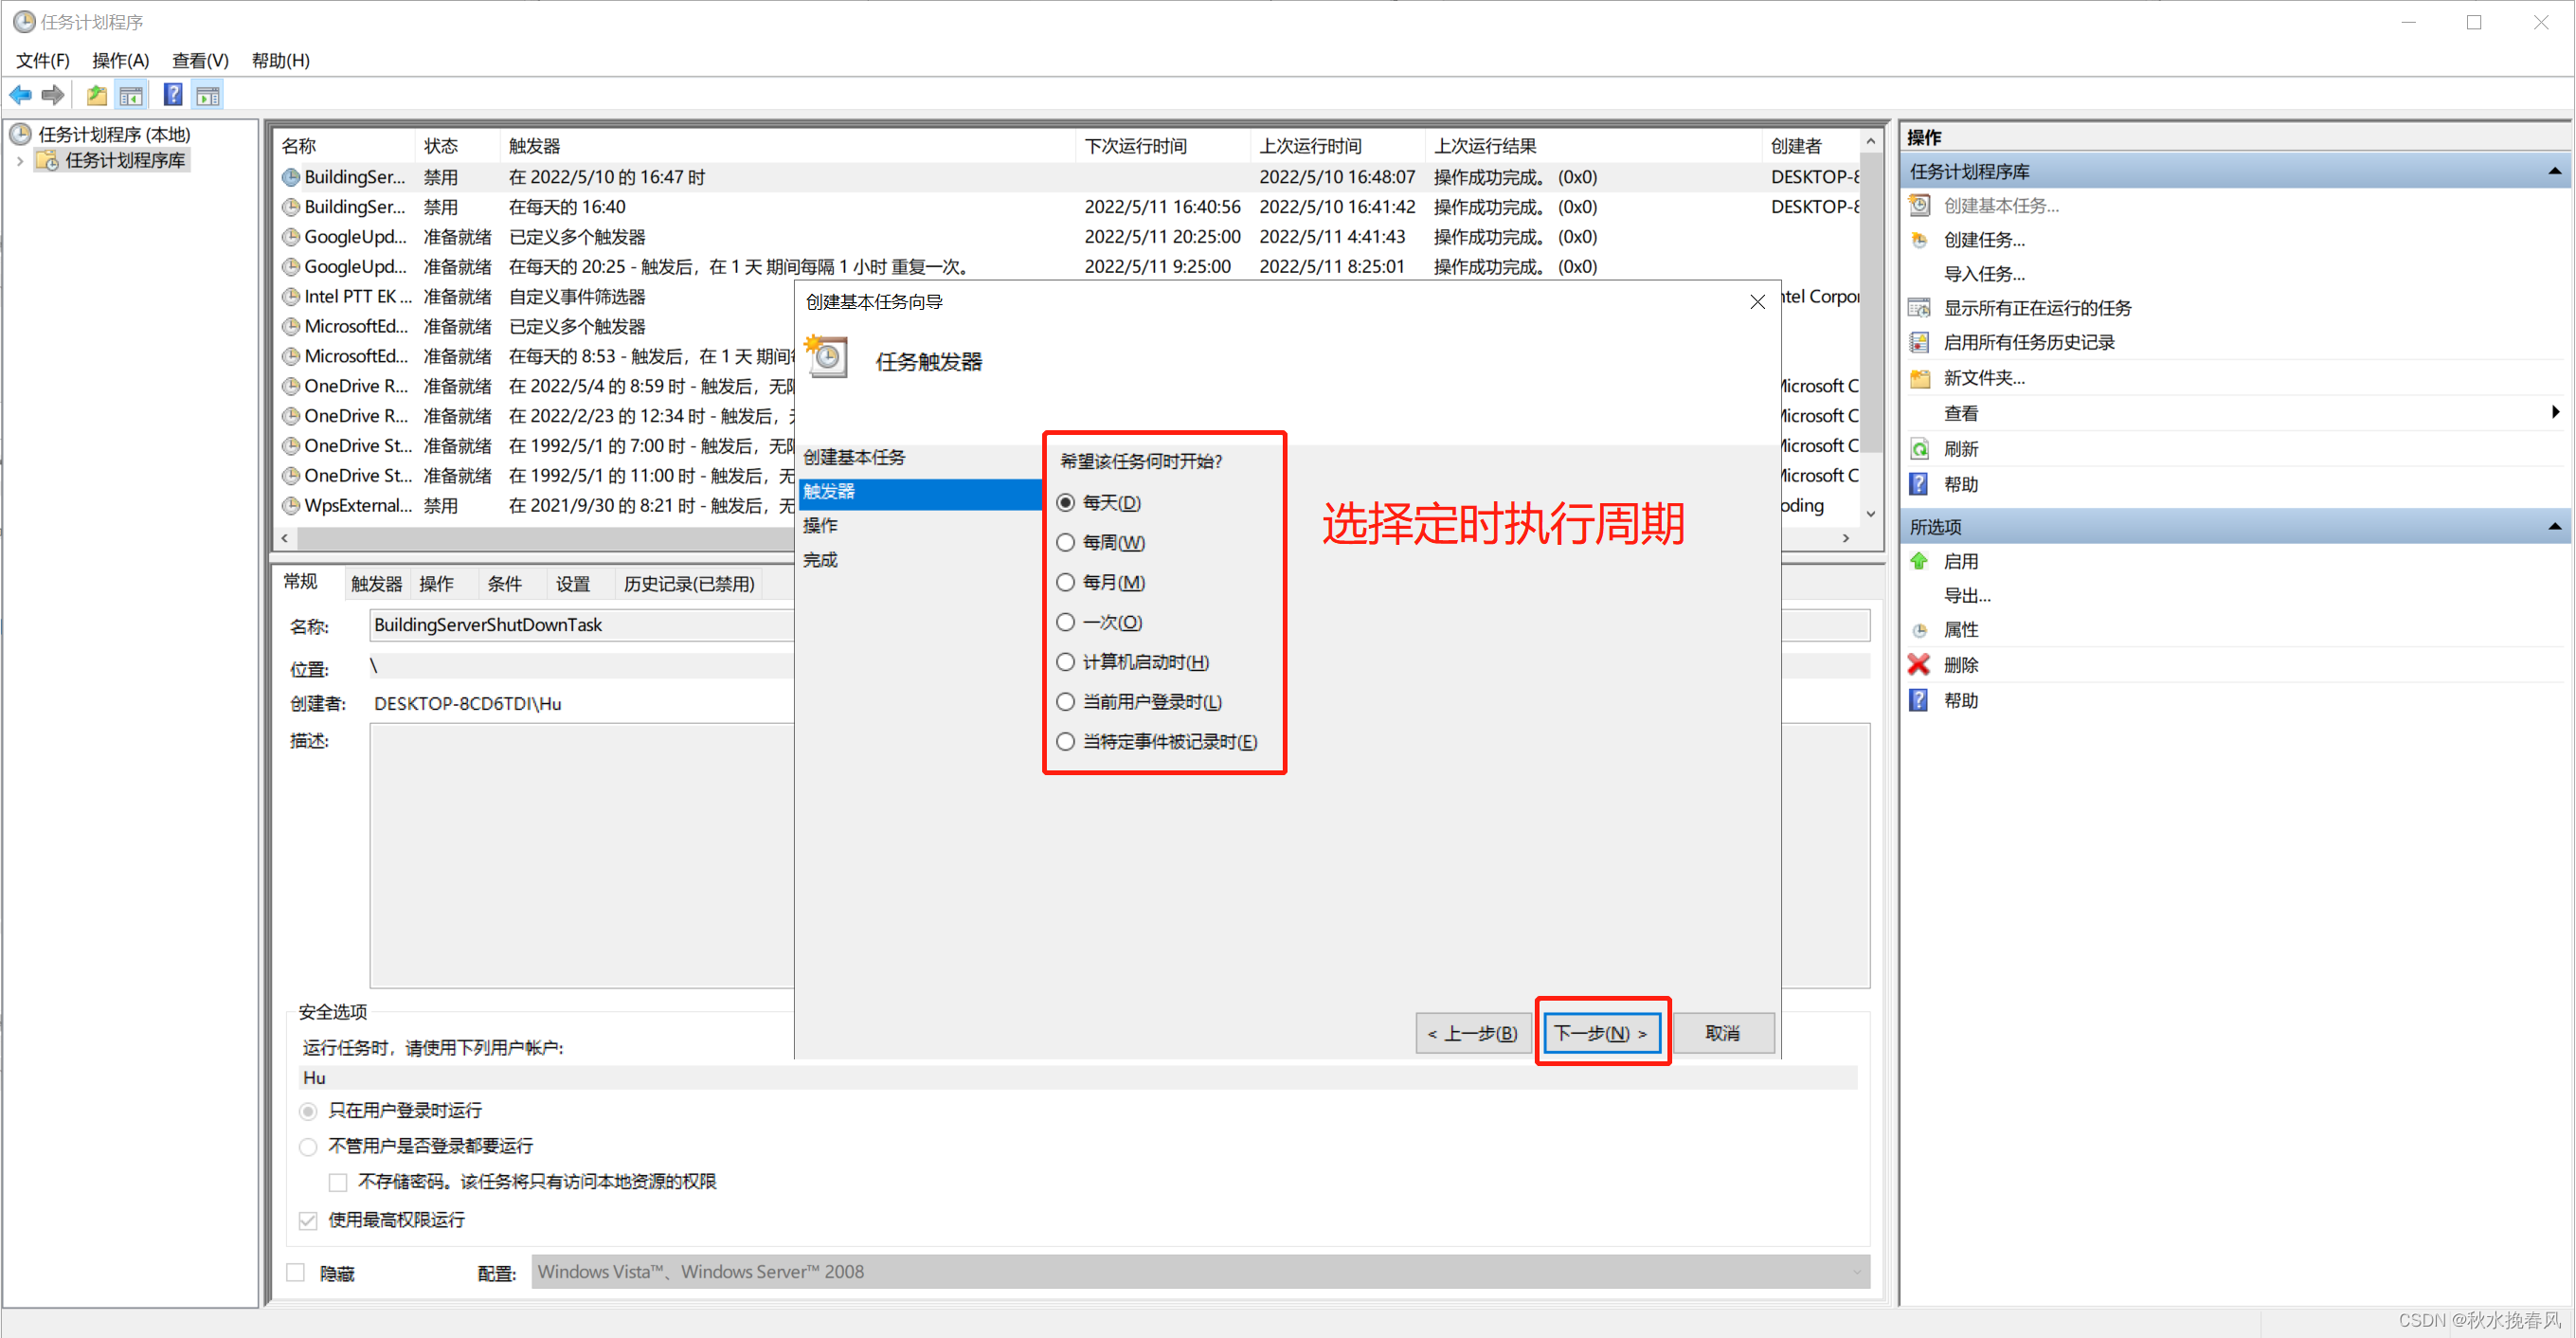Click the Back arrow toolbar icon
The width and height of the screenshot is (2576, 1338).
coord(21,95)
